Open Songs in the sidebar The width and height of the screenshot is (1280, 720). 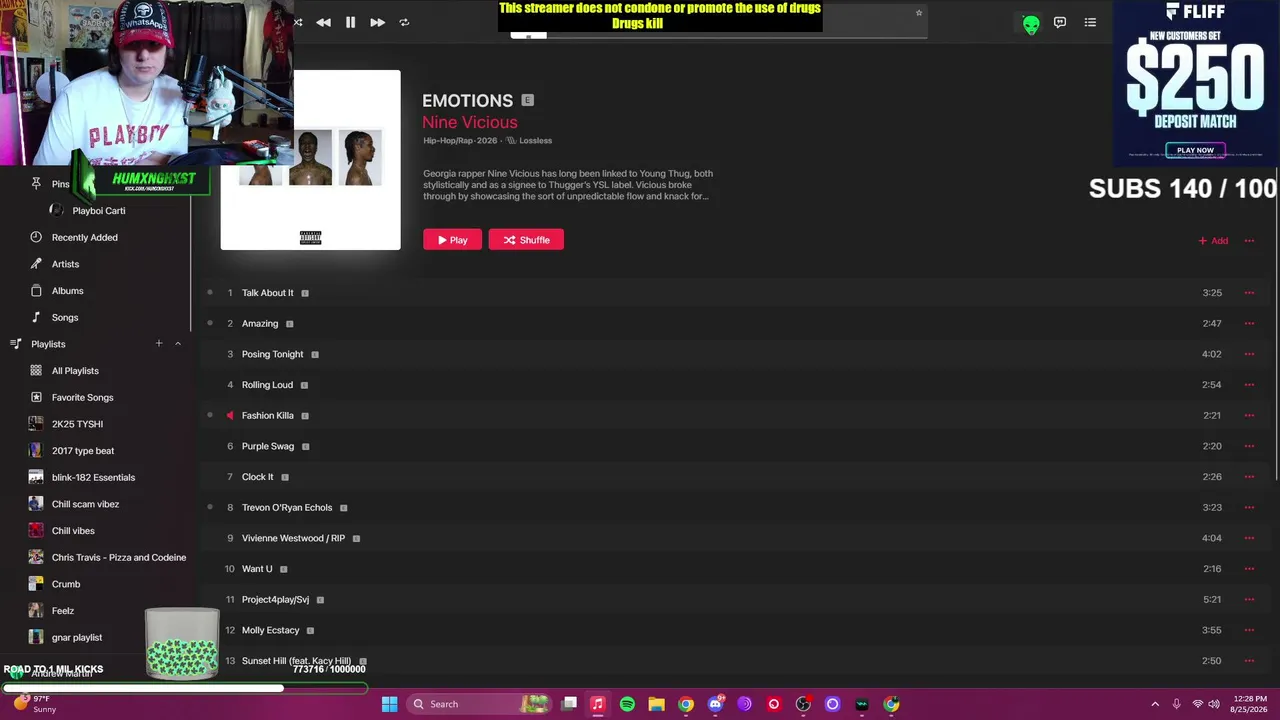[x=65, y=318]
